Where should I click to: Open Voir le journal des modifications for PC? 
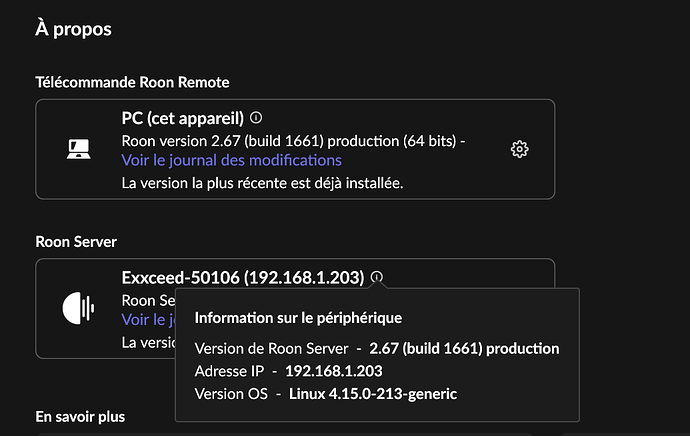231,160
